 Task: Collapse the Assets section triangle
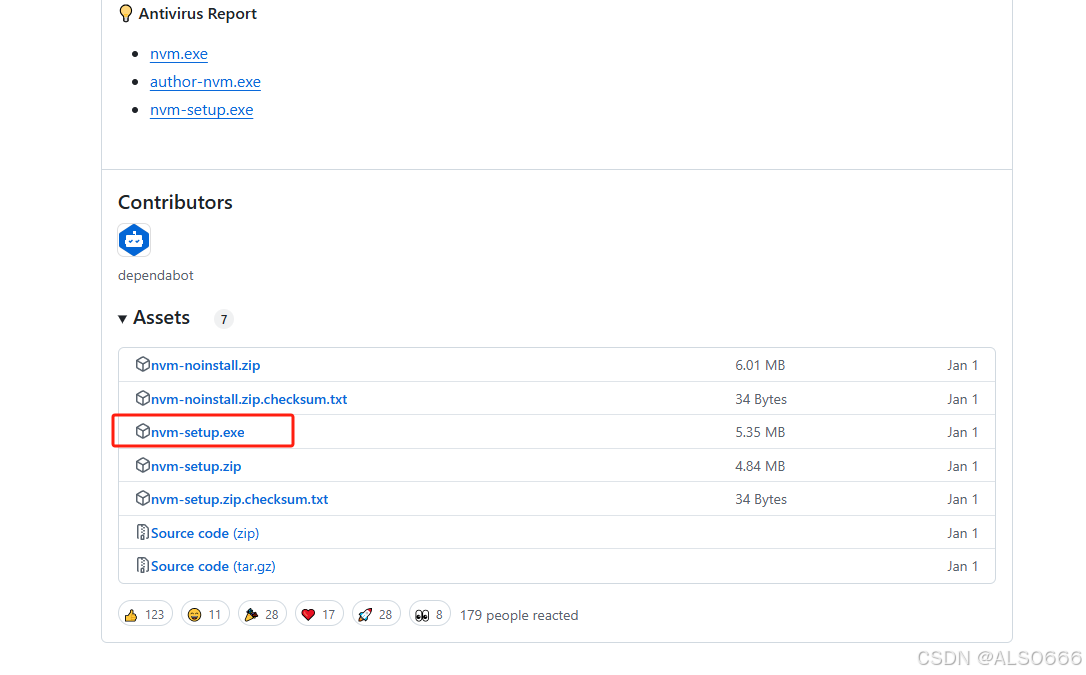123,318
